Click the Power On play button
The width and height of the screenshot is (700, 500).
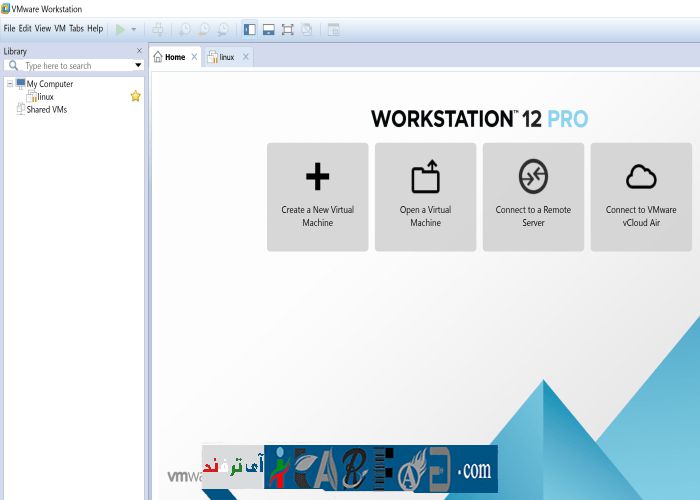120,29
